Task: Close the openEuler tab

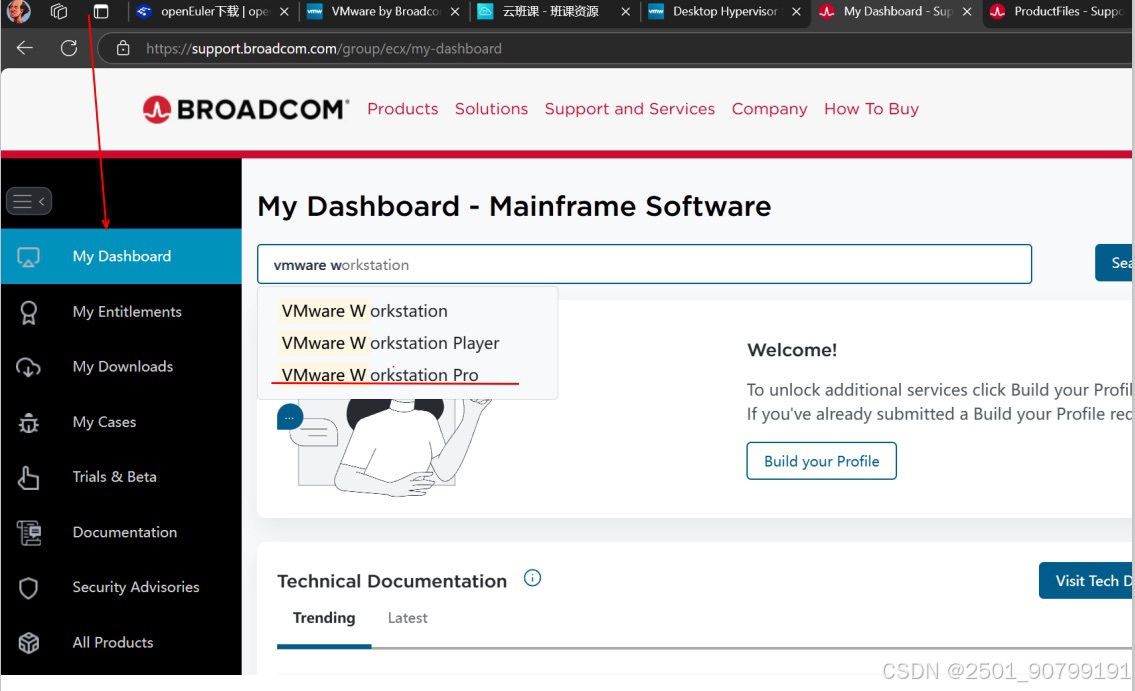Action: (x=284, y=12)
